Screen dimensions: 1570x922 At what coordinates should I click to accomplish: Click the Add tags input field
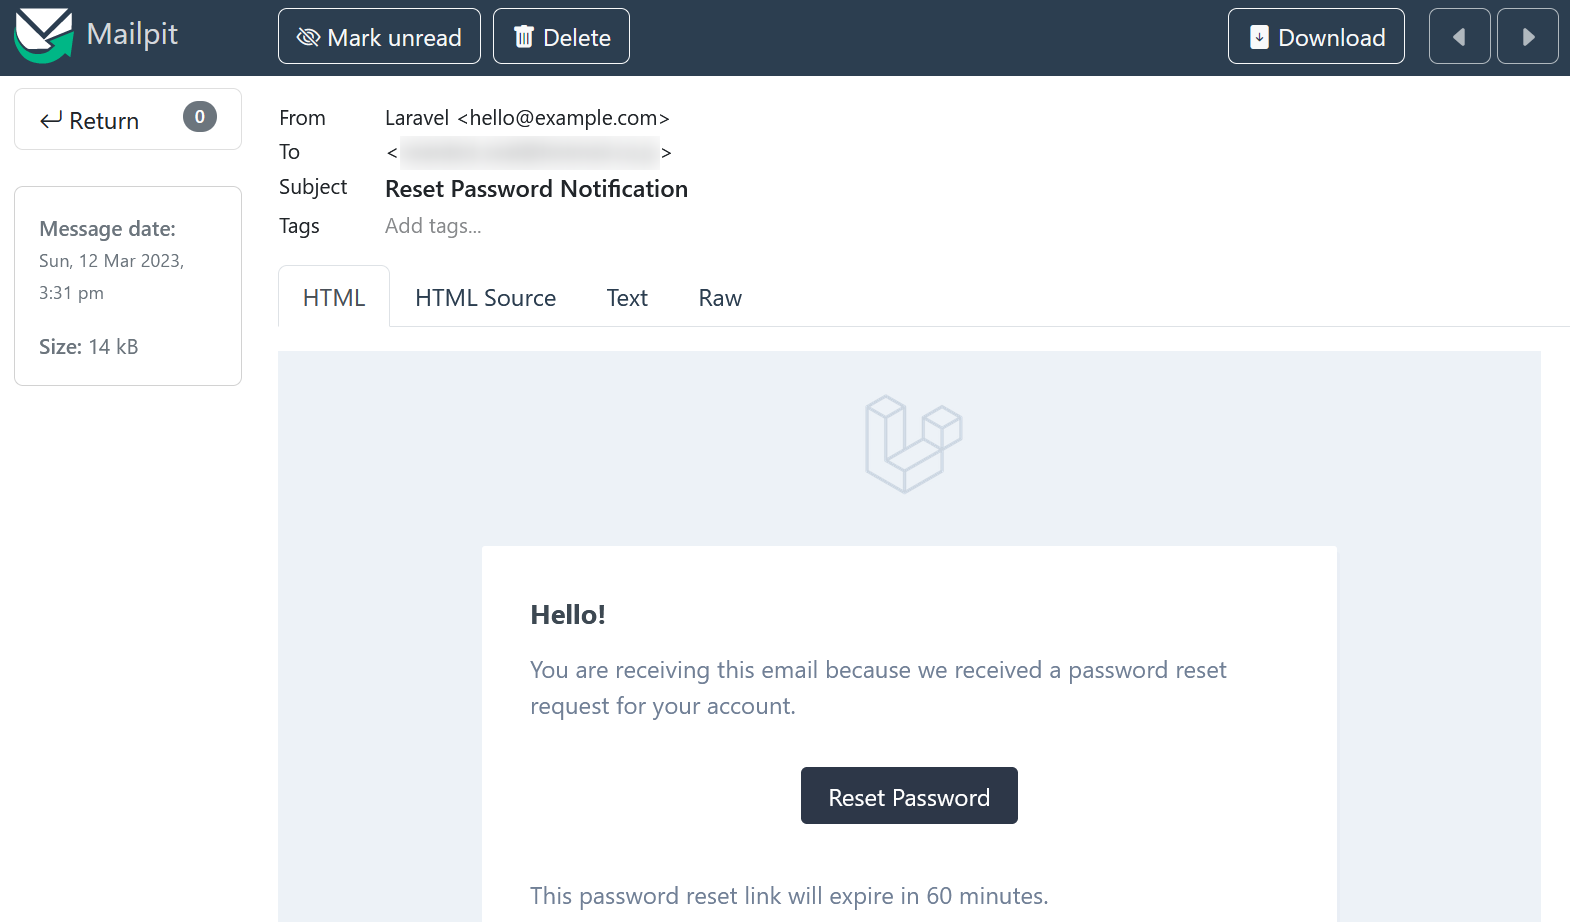click(433, 226)
